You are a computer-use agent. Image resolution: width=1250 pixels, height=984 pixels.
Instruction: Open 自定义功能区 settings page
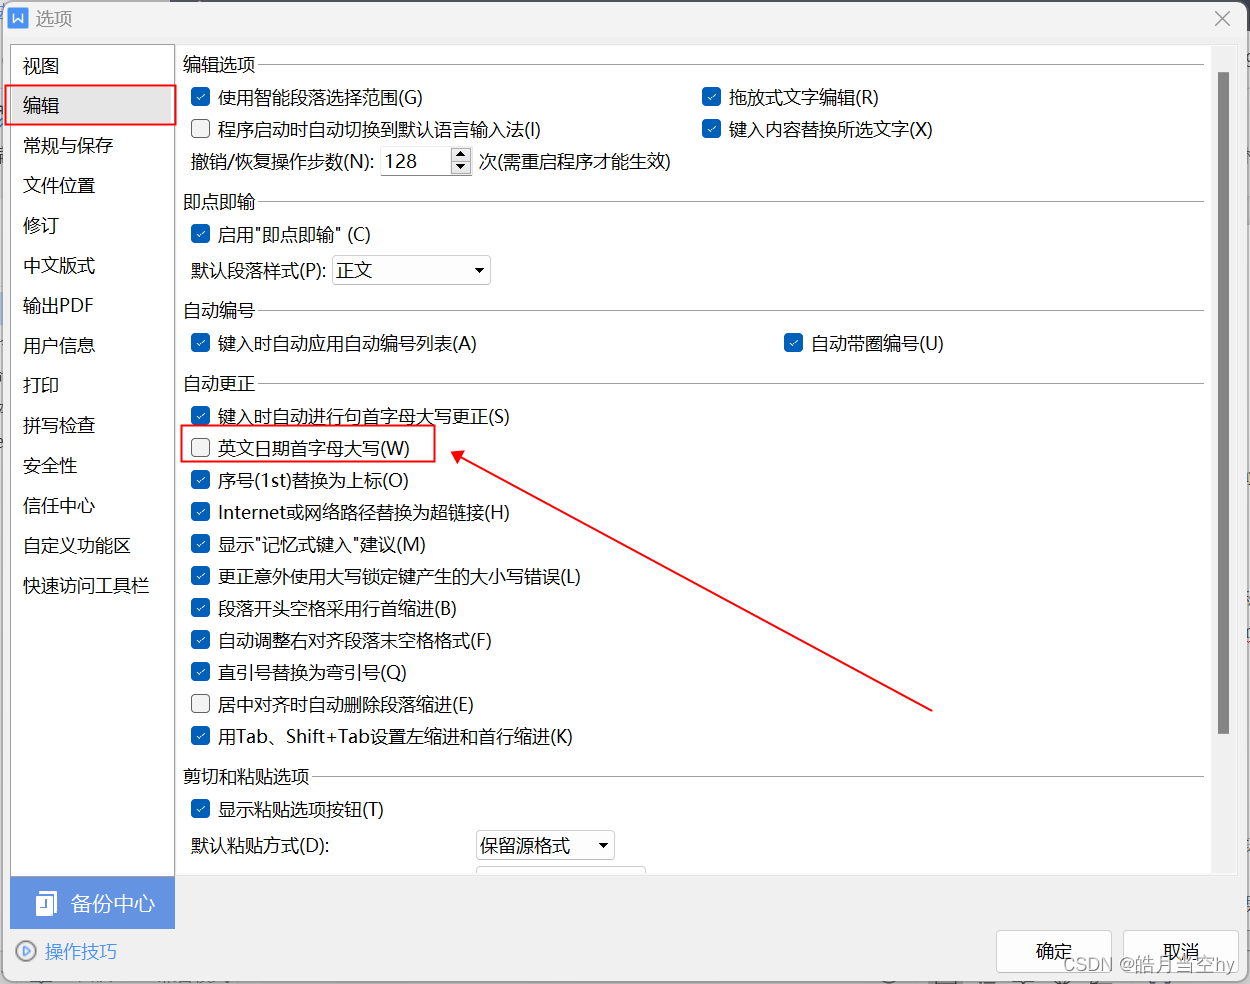92,545
